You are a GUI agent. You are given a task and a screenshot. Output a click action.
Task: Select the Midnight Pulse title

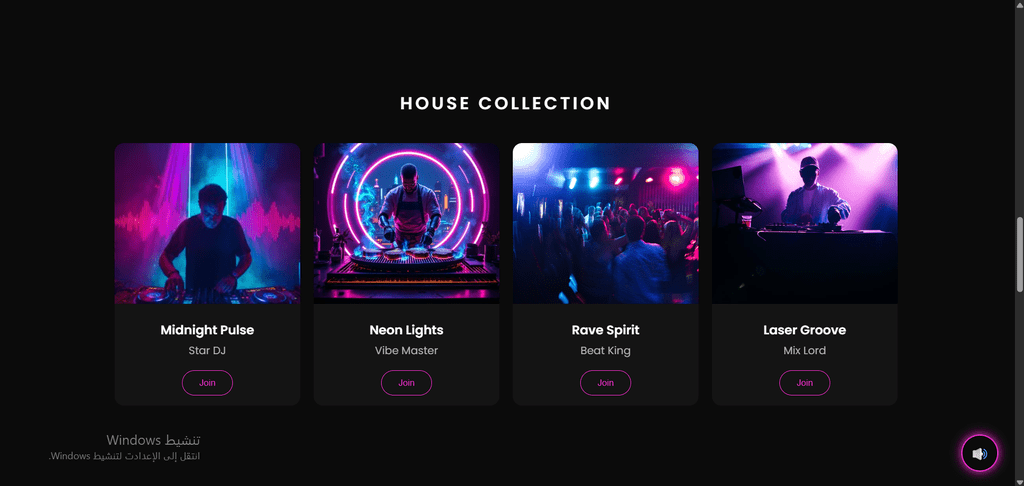pyautogui.click(x=207, y=330)
